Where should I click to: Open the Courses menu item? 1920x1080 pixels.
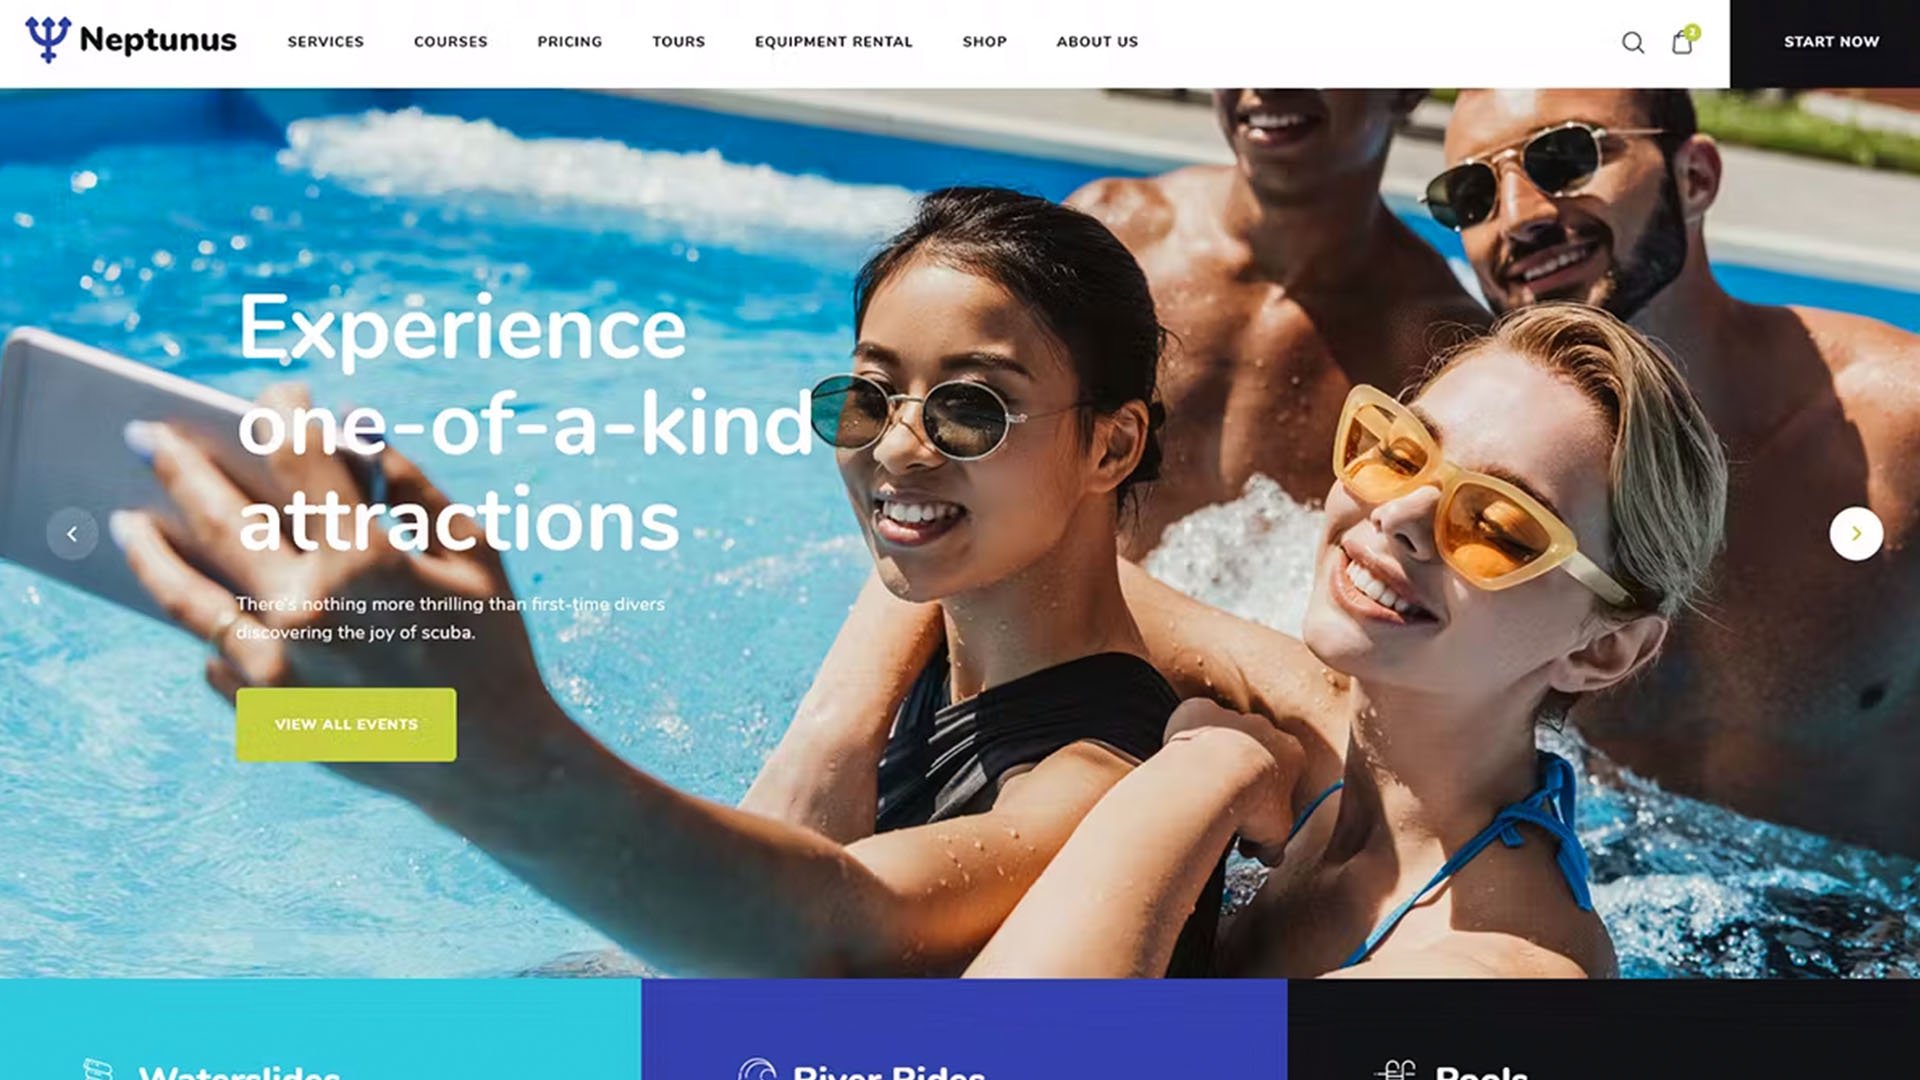click(x=451, y=42)
